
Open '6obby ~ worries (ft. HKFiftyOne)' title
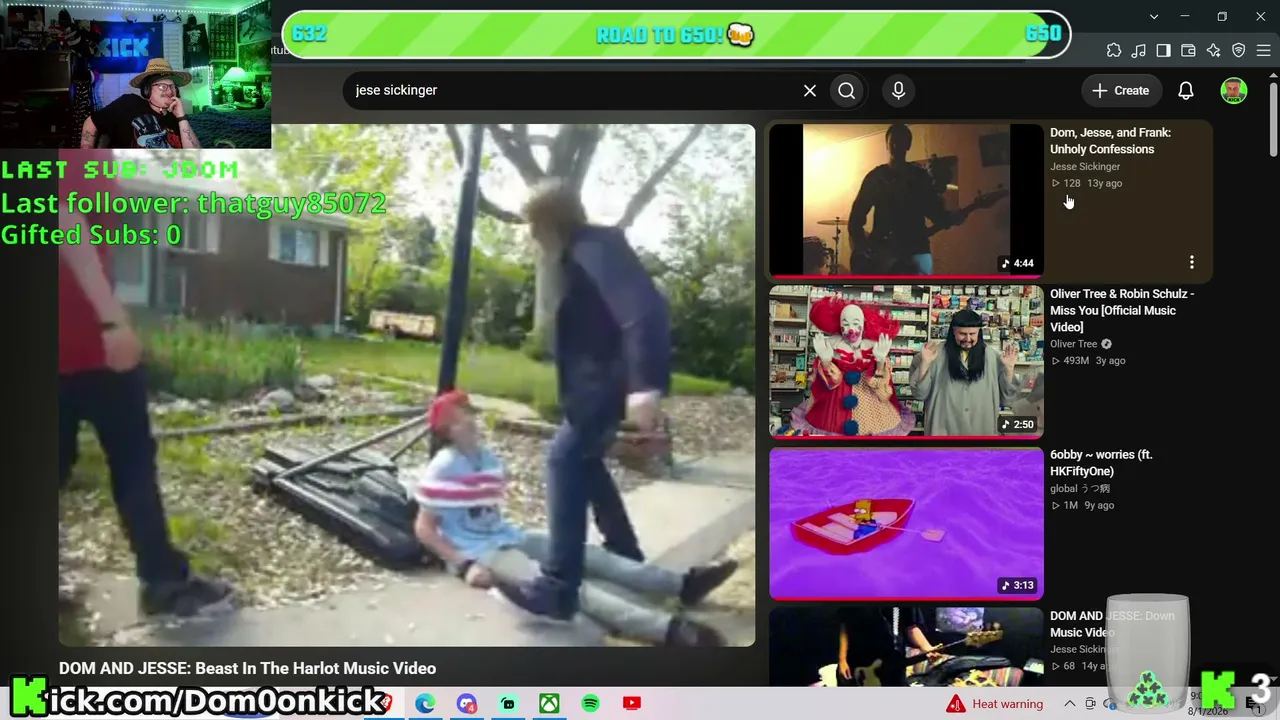[x=1101, y=463]
